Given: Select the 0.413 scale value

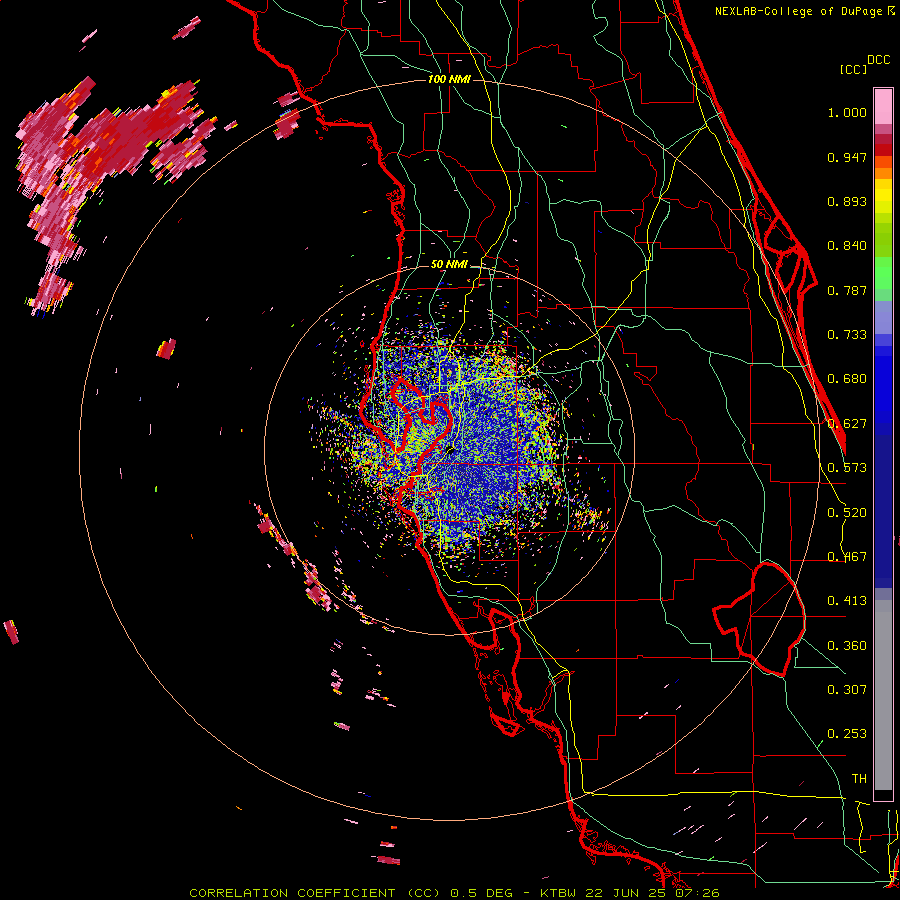Looking at the screenshot, I should 847,601.
